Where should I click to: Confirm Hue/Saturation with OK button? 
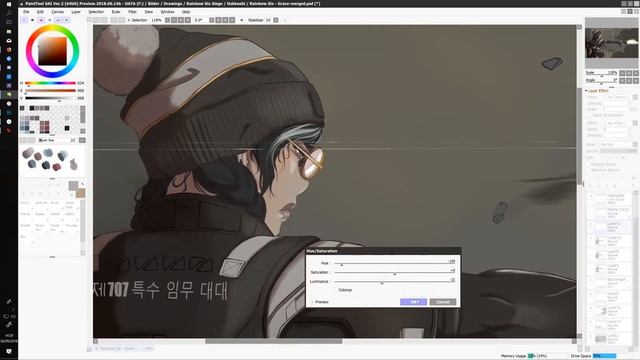tap(413, 302)
